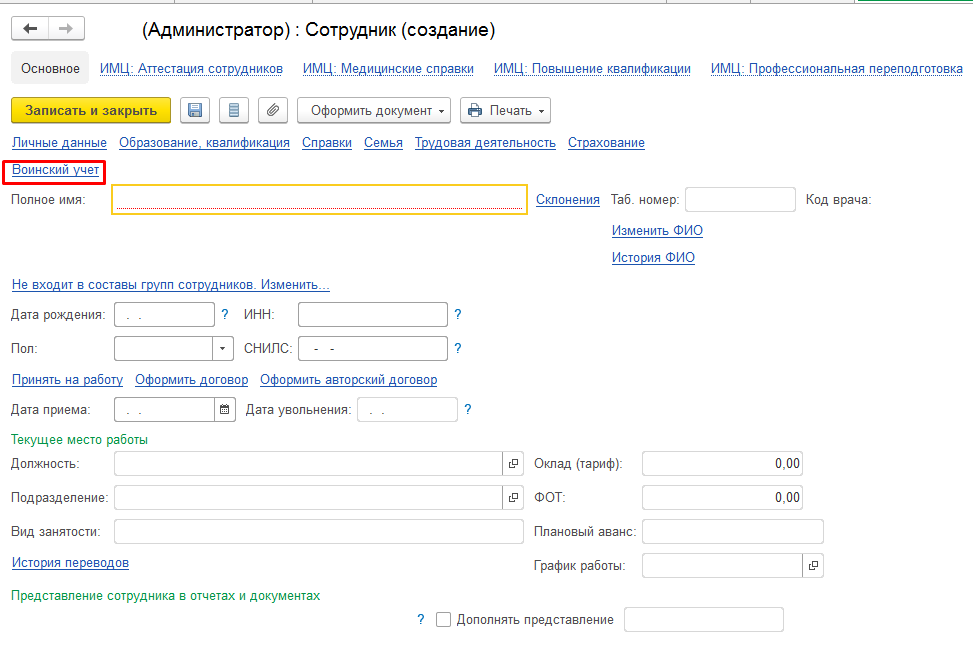Click the save (diskette) icon
The width and height of the screenshot is (973, 647).
(194, 110)
